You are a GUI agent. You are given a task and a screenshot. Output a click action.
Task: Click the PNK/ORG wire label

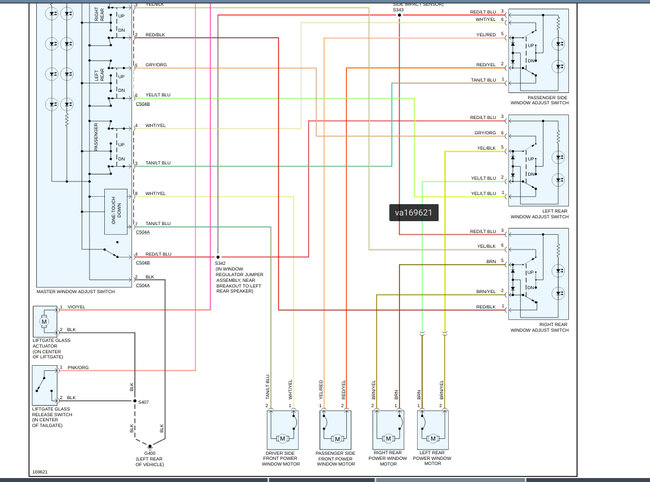pos(78,368)
